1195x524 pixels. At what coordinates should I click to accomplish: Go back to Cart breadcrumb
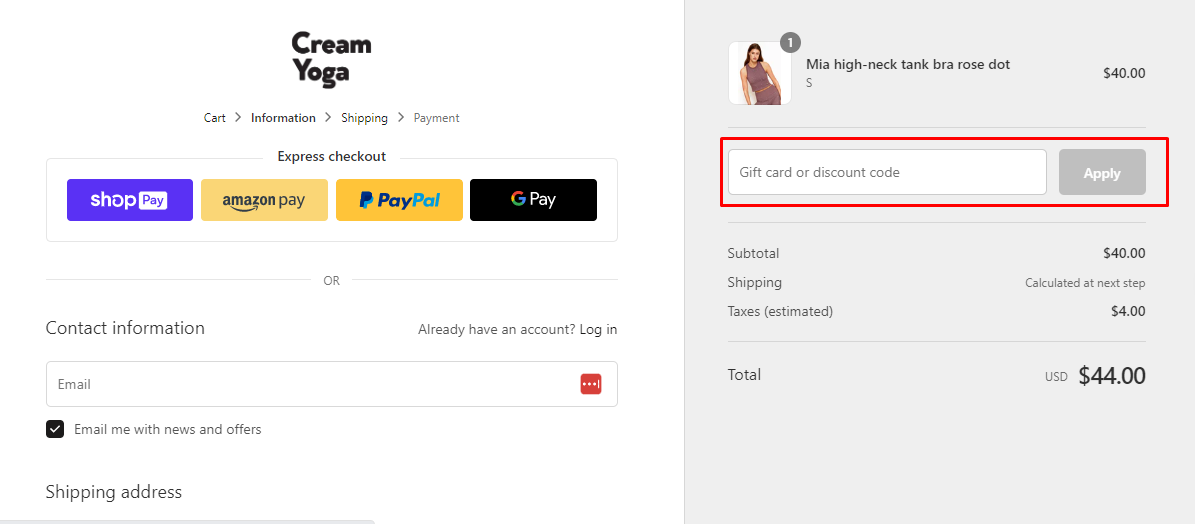tap(215, 118)
